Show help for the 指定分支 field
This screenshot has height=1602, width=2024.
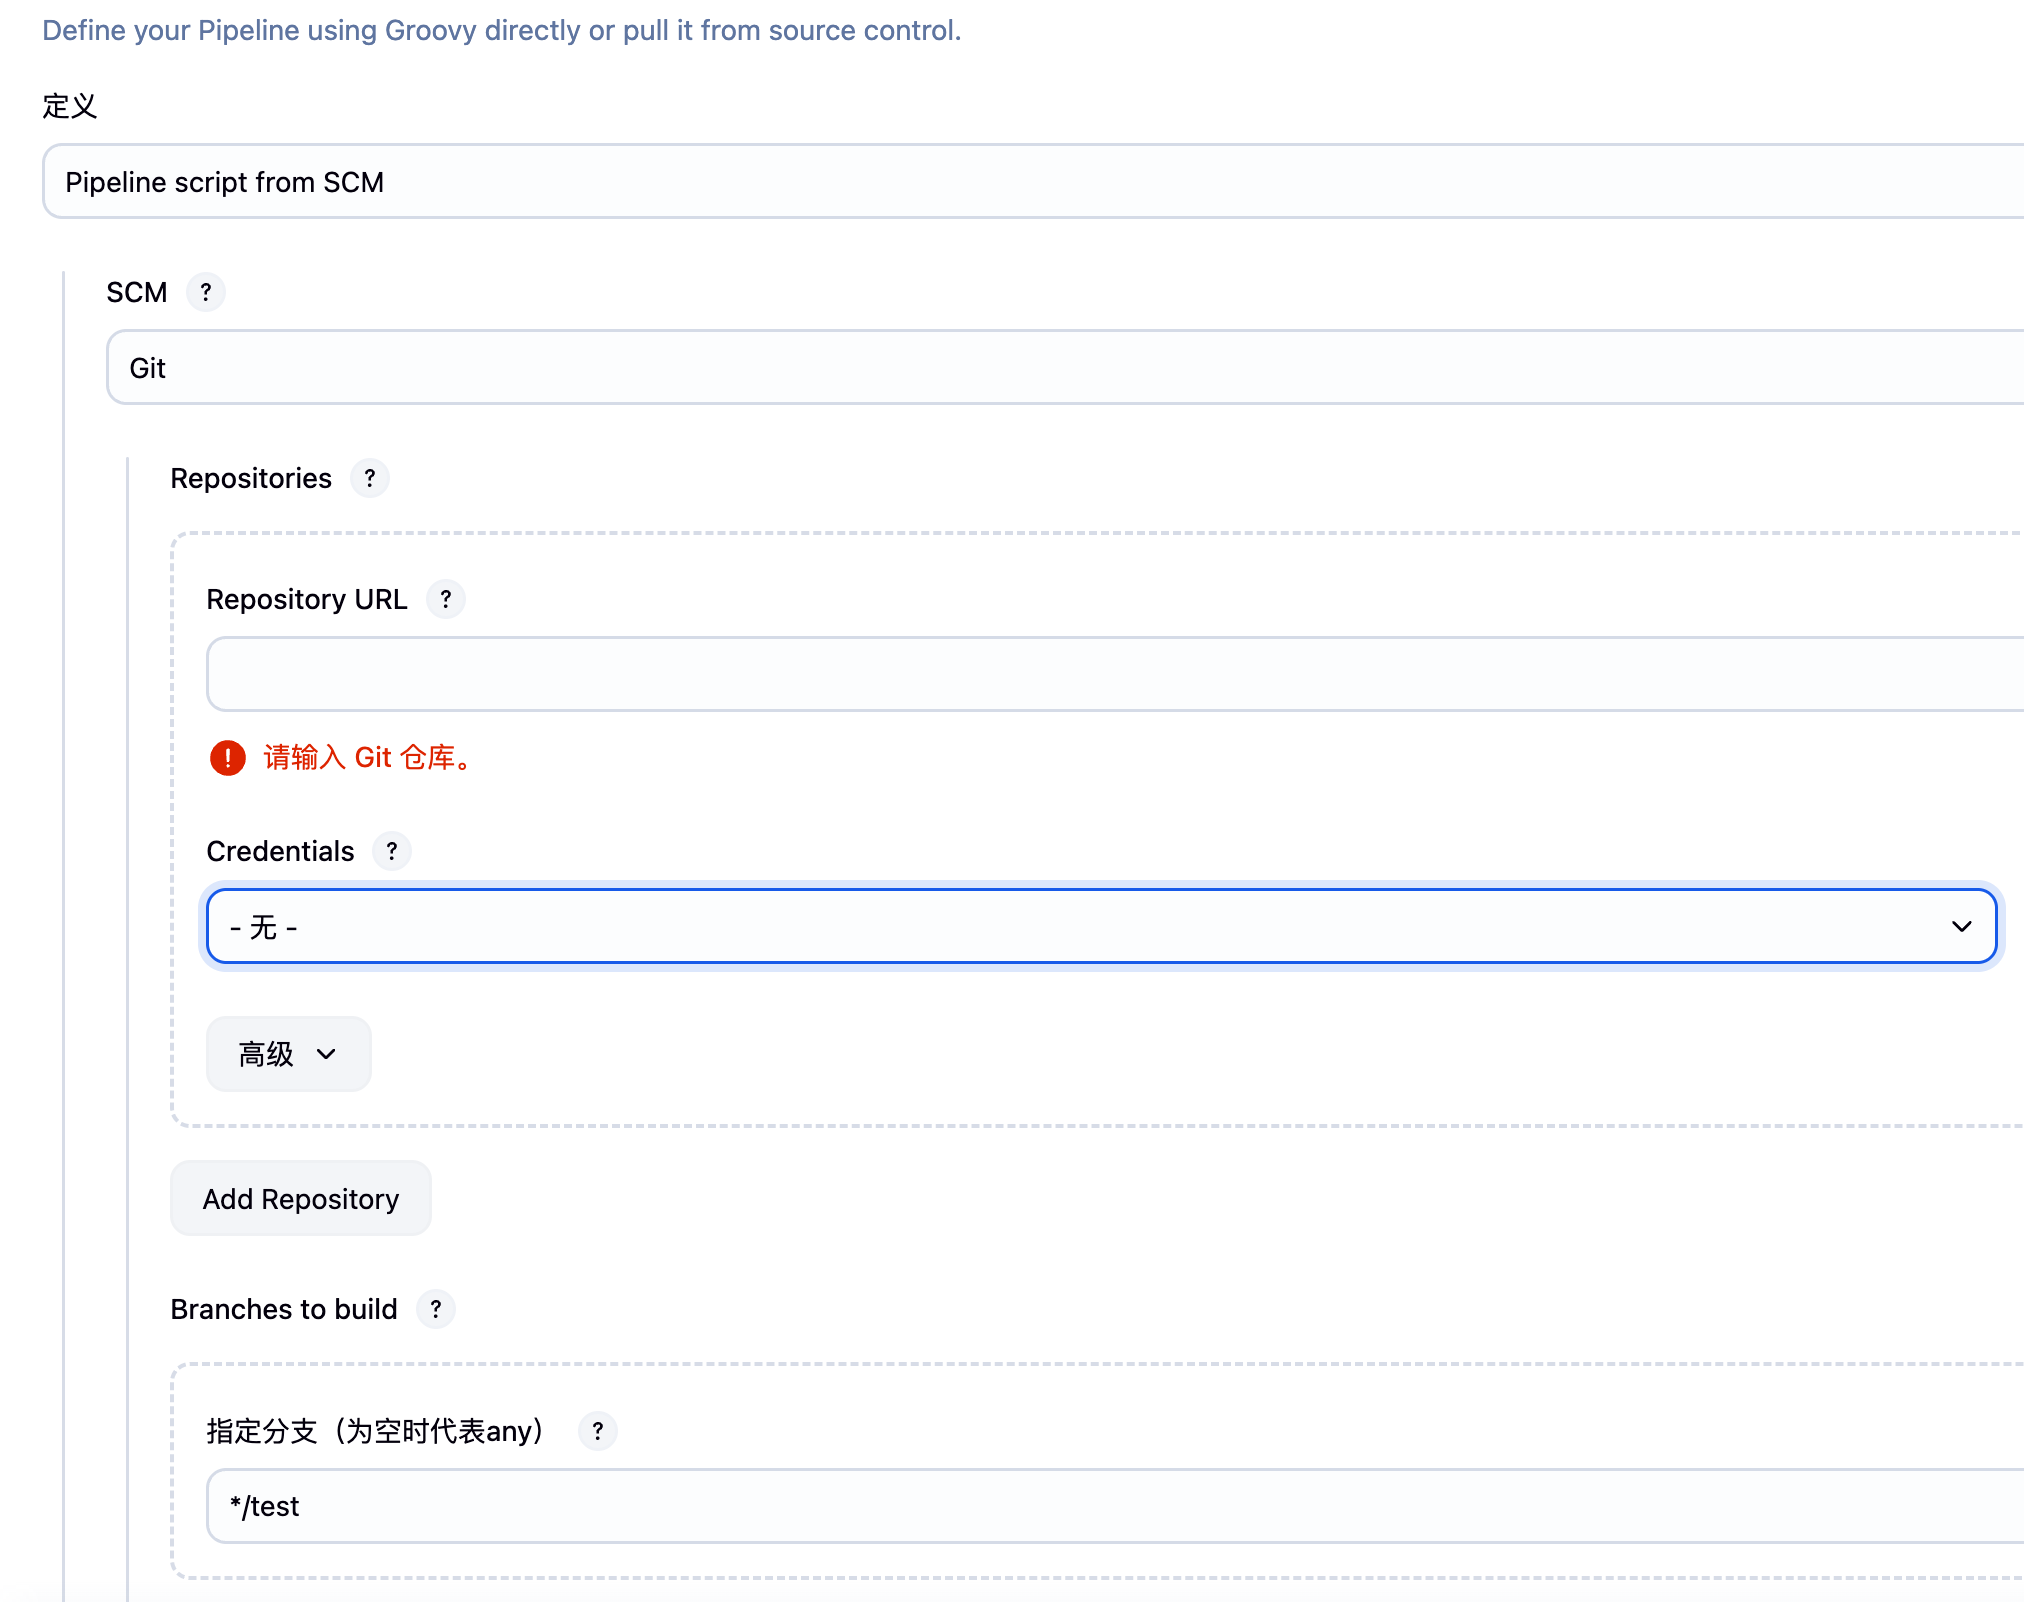[x=598, y=1432]
